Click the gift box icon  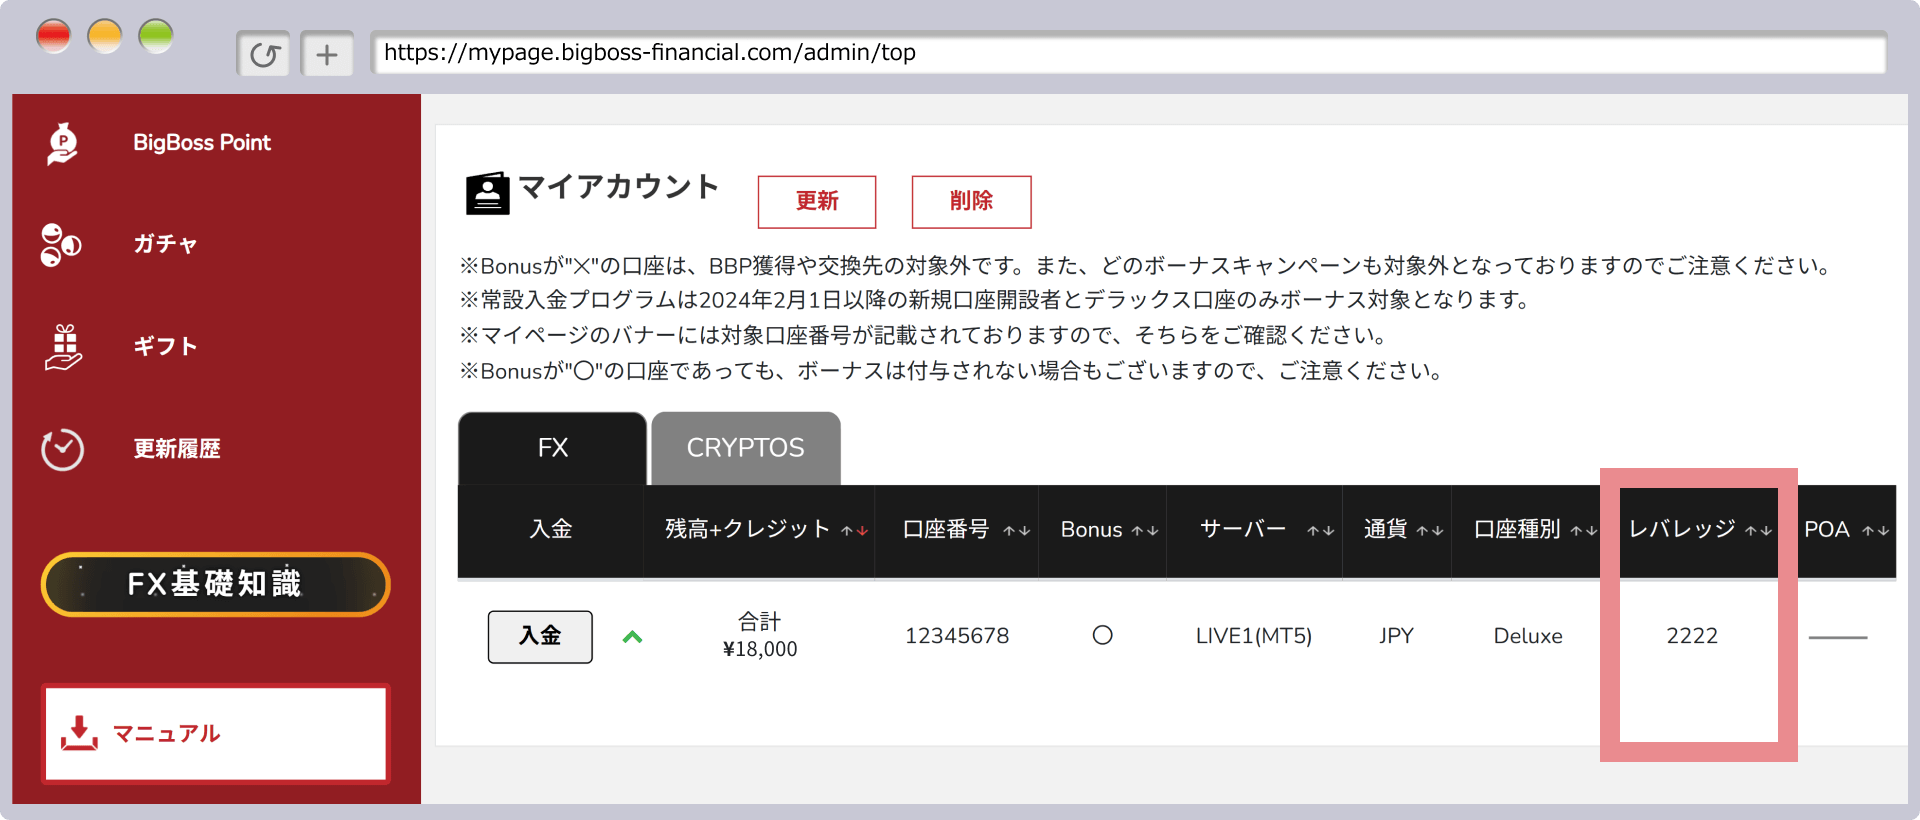click(64, 347)
